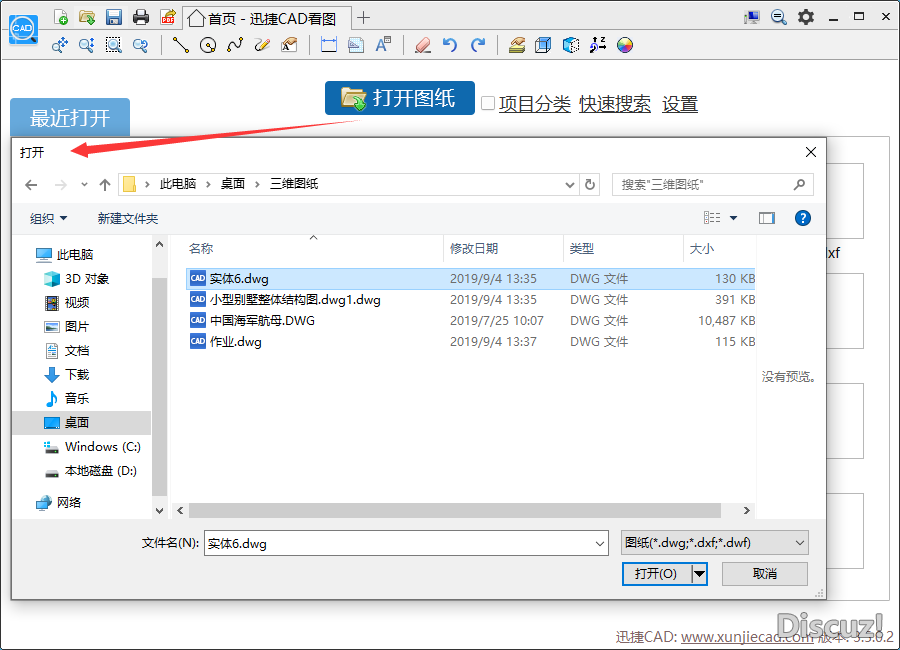Viewport: 900px width, 650px height.
Task: Click the eraser tool icon
Action: click(x=422, y=44)
